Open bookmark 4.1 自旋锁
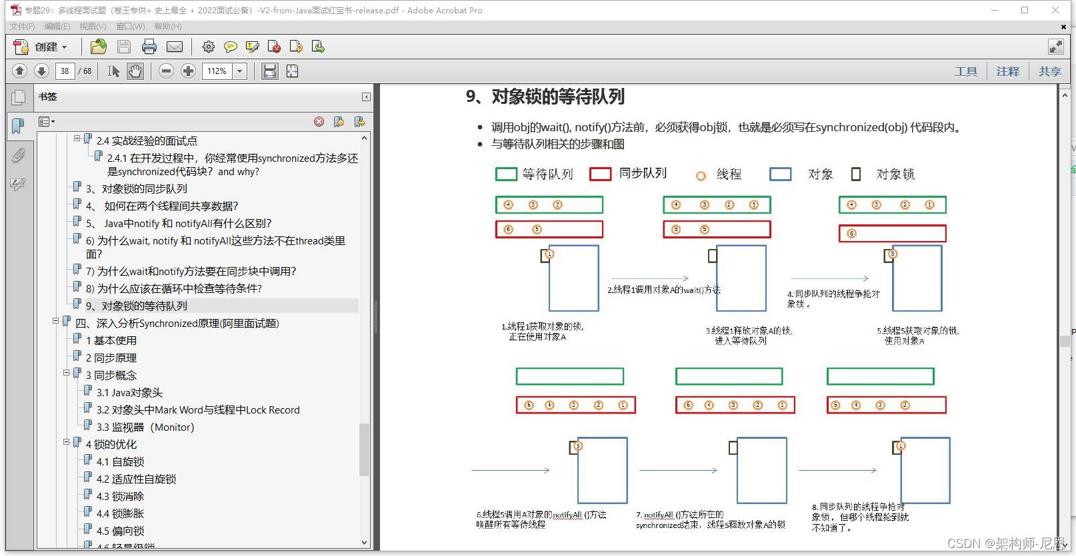The width and height of the screenshot is (1076, 556). [x=120, y=462]
